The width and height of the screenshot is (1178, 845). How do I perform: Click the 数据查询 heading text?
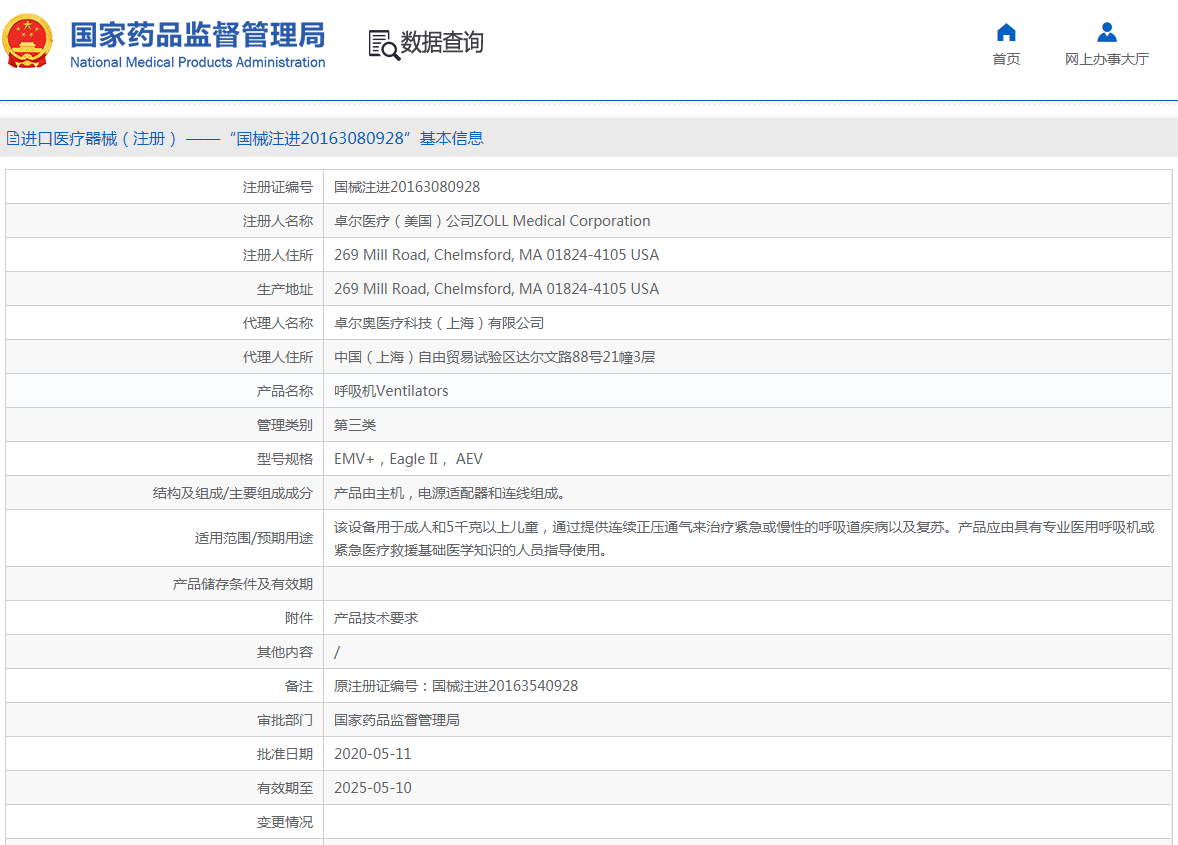[x=442, y=42]
